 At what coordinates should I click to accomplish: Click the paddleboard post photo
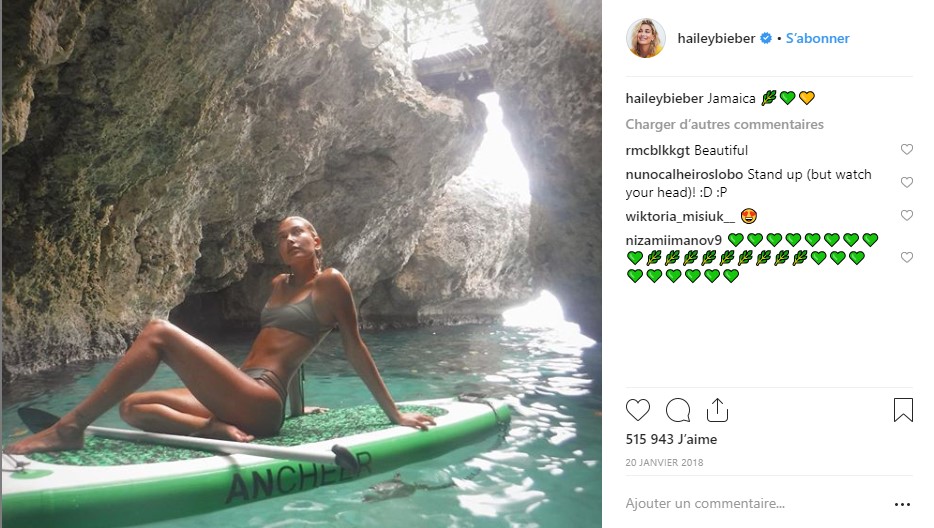(300, 264)
